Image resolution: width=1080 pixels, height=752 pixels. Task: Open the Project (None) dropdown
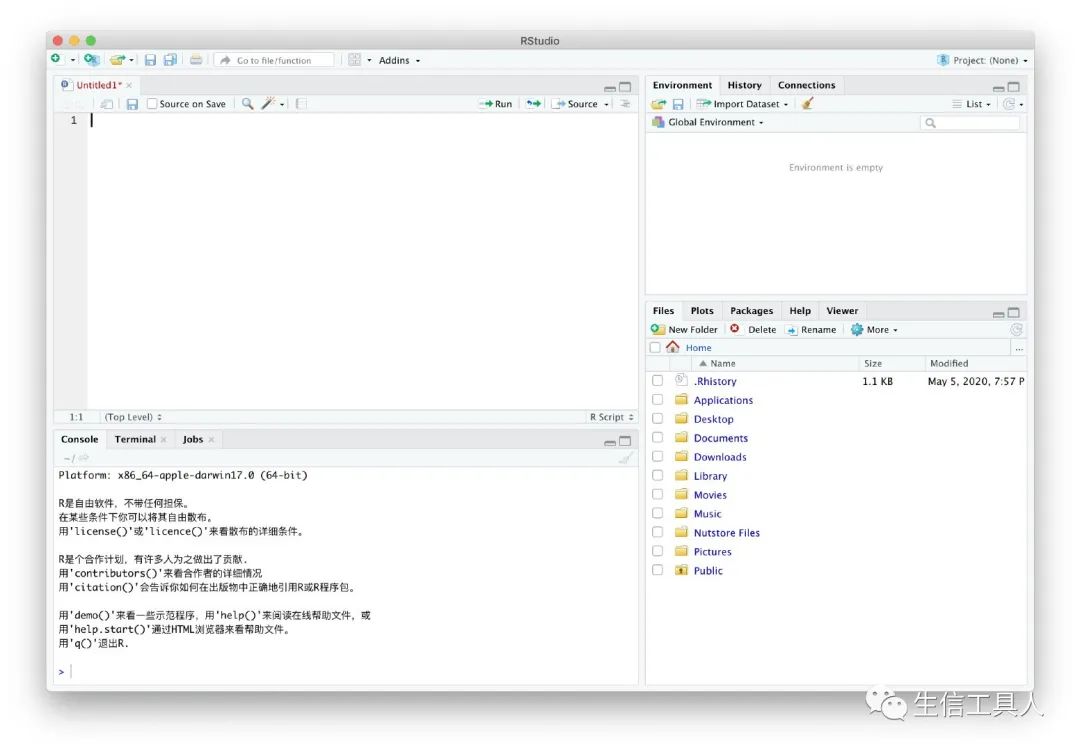click(983, 61)
